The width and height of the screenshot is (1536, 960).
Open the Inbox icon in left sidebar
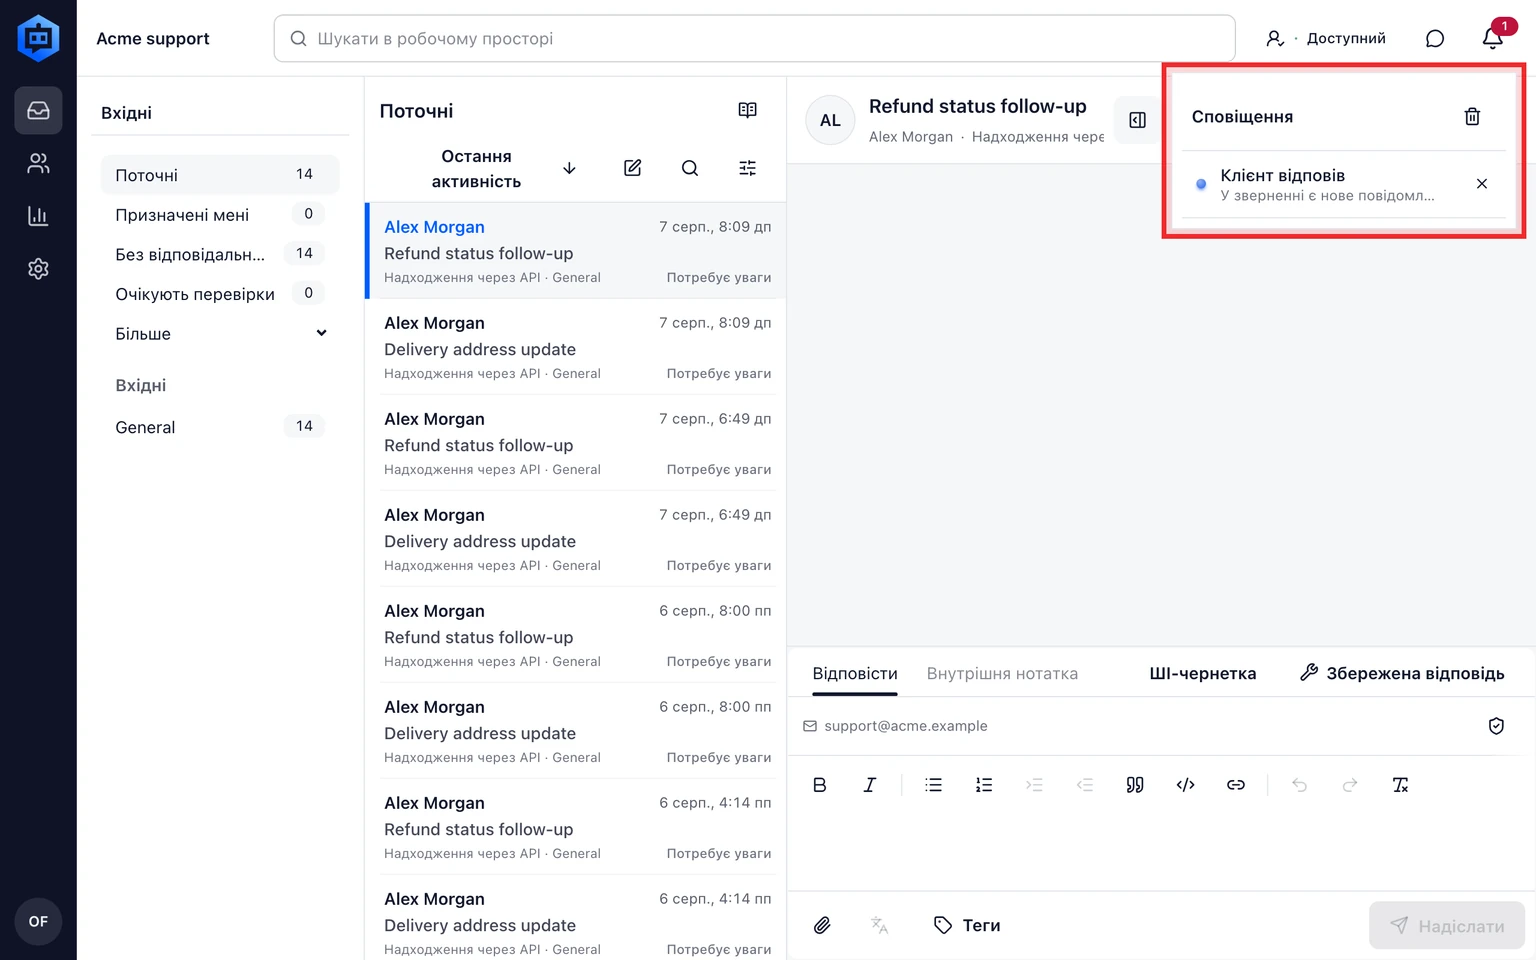(x=38, y=110)
